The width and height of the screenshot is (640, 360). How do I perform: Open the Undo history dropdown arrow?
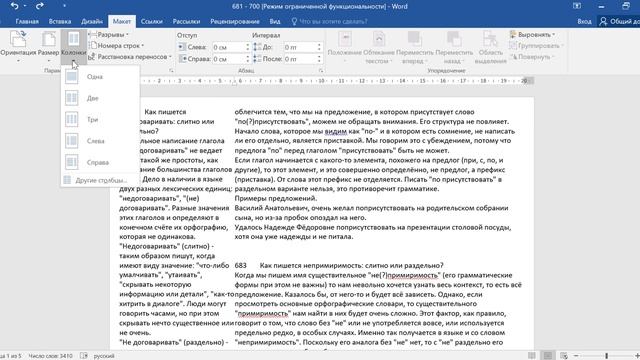coord(25,6)
